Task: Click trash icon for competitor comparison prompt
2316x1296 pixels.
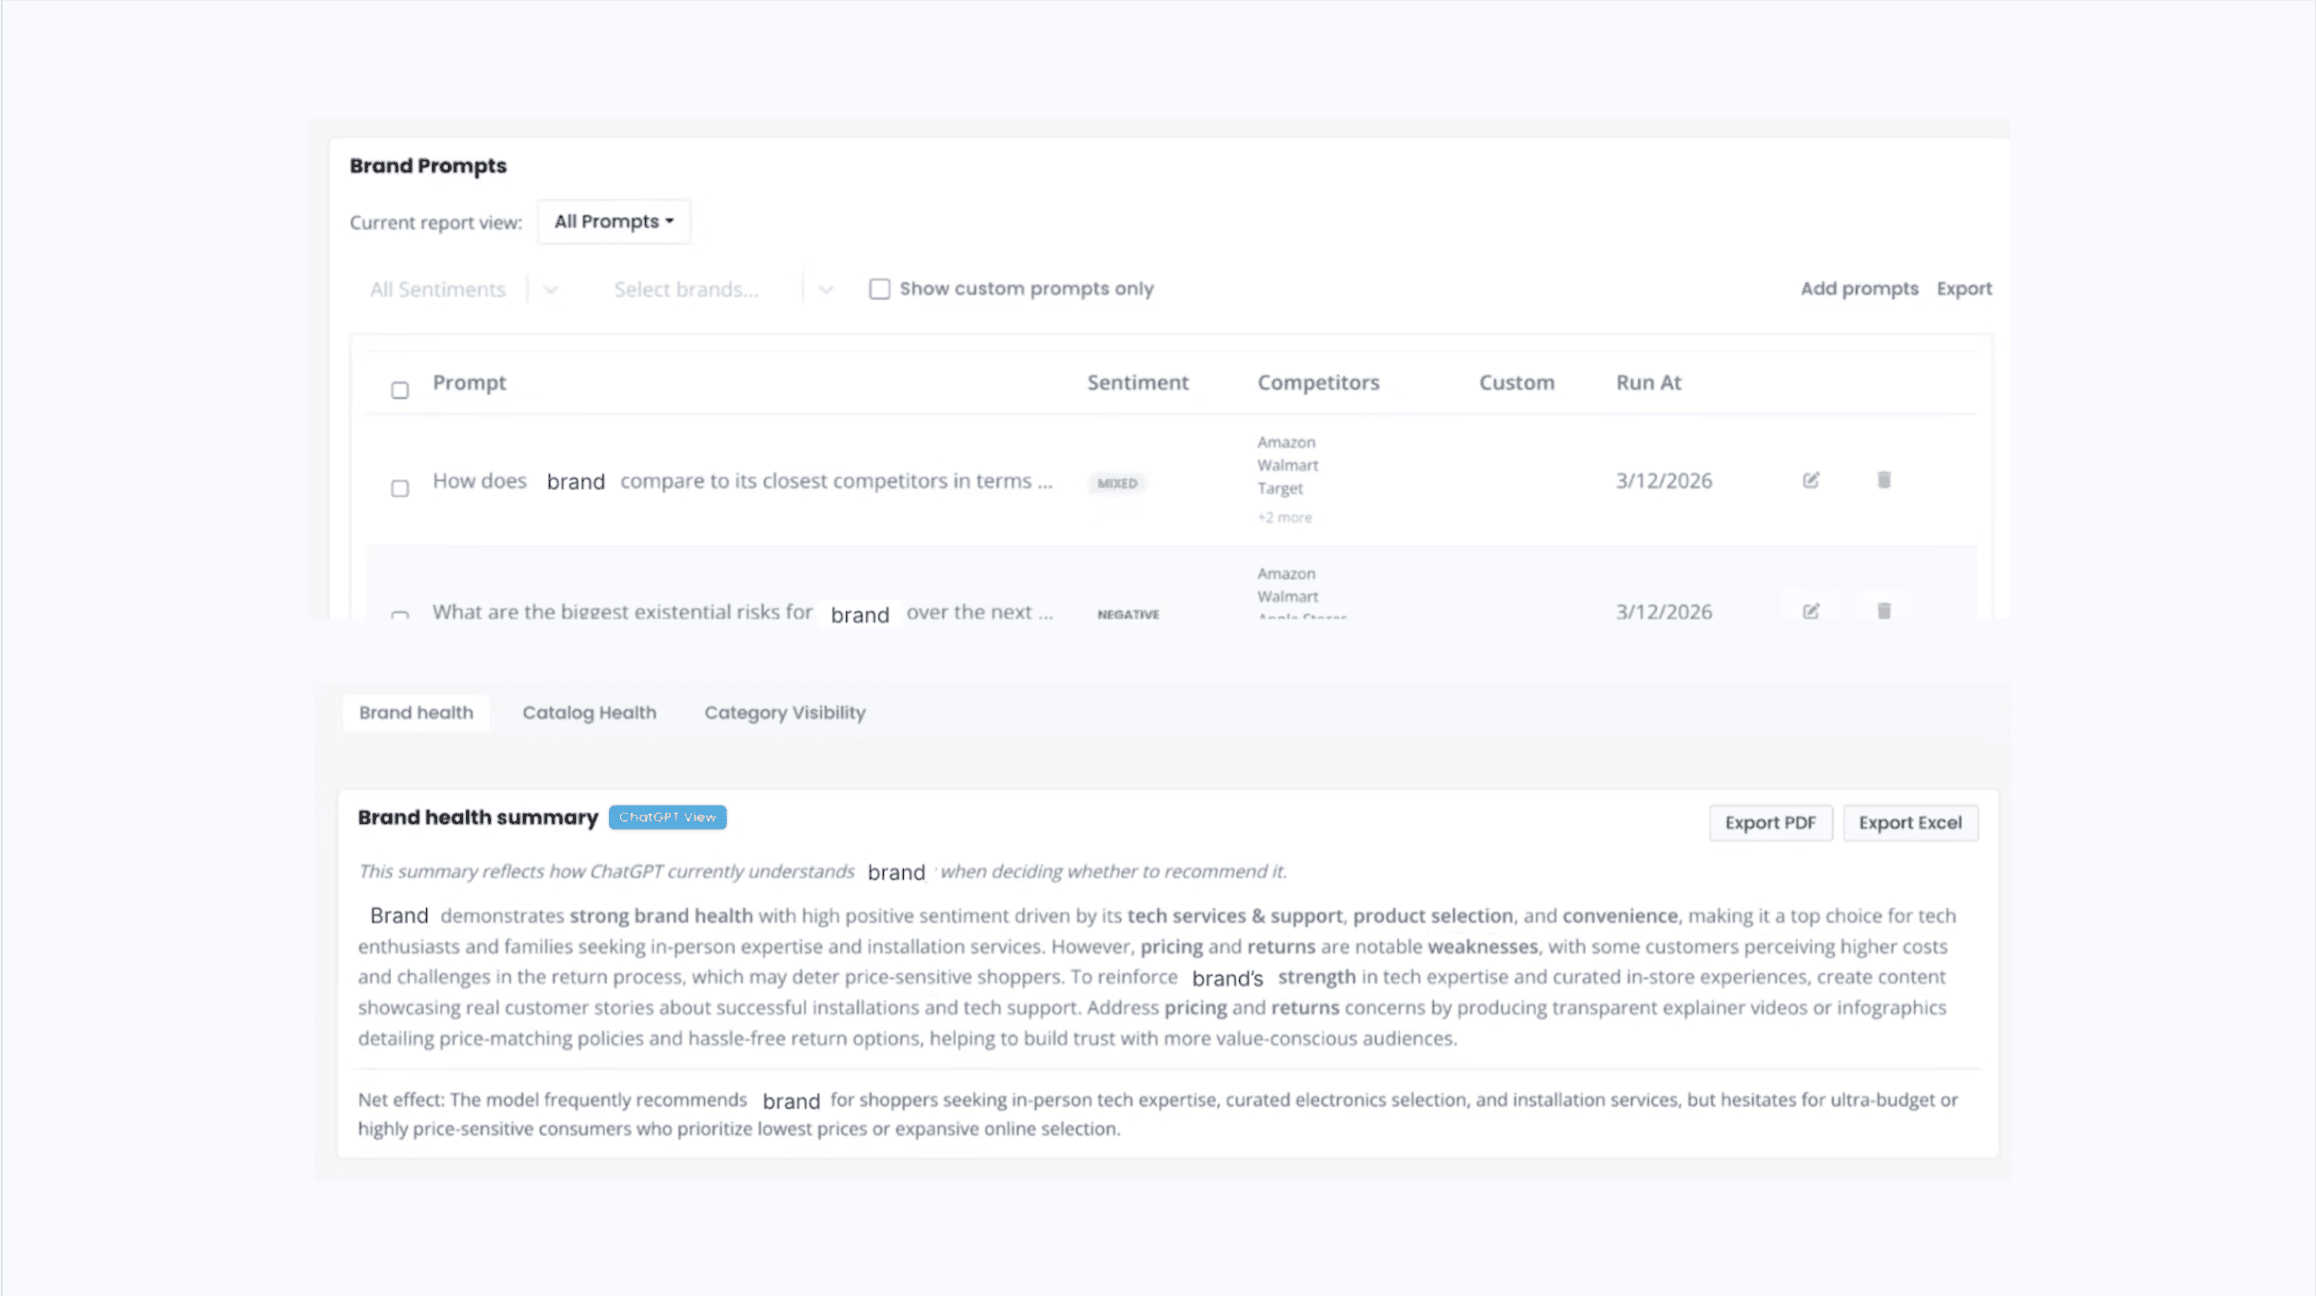Action: pos(1883,480)
